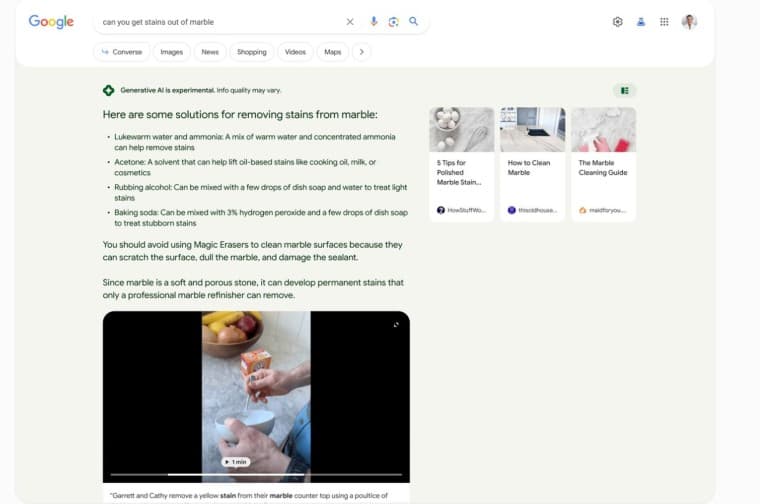The height and width of the screenshot is (504, 760).
Task: Click the generative AI diamond icon
Action: coord(109,90)
